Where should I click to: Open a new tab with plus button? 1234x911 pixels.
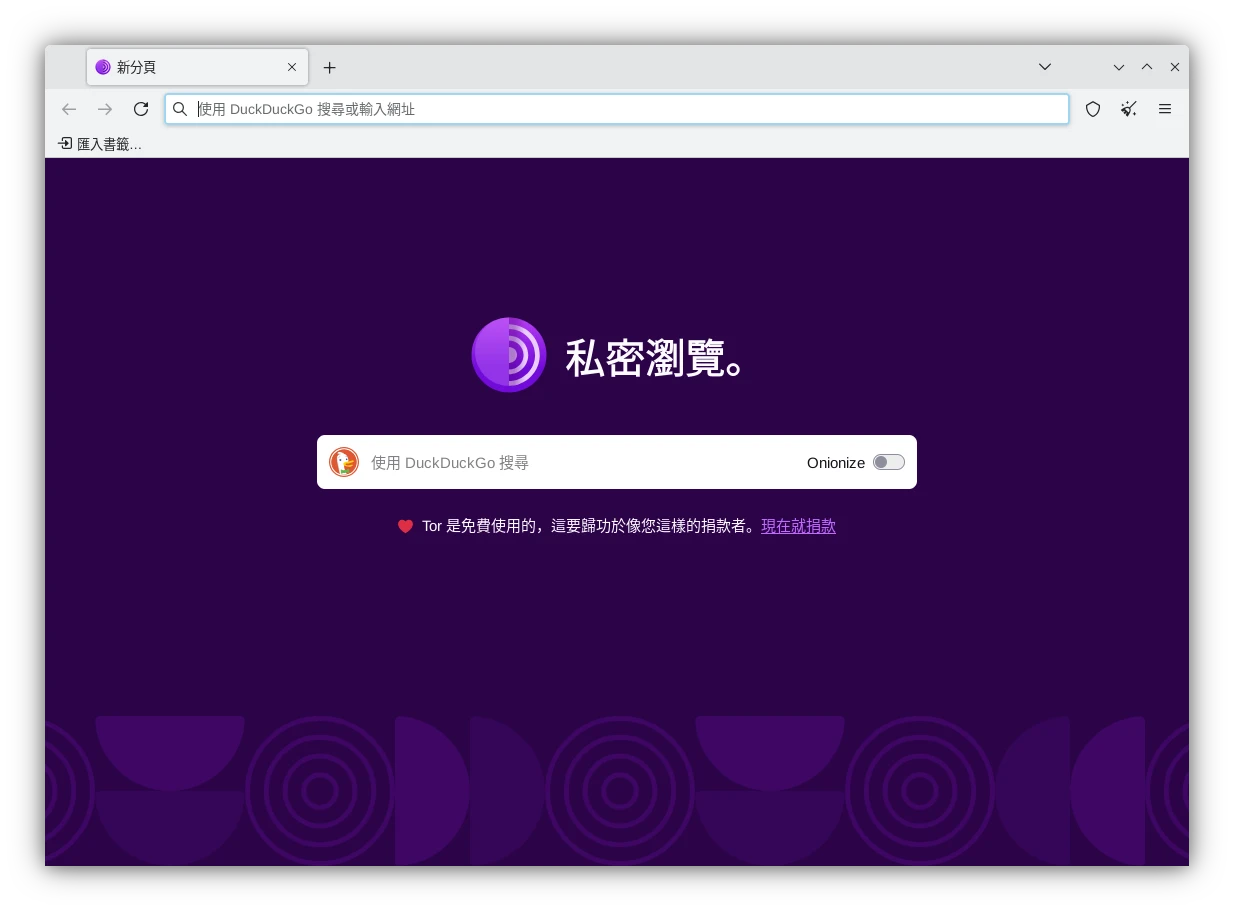pyautogui.click(x=329, y=67)
